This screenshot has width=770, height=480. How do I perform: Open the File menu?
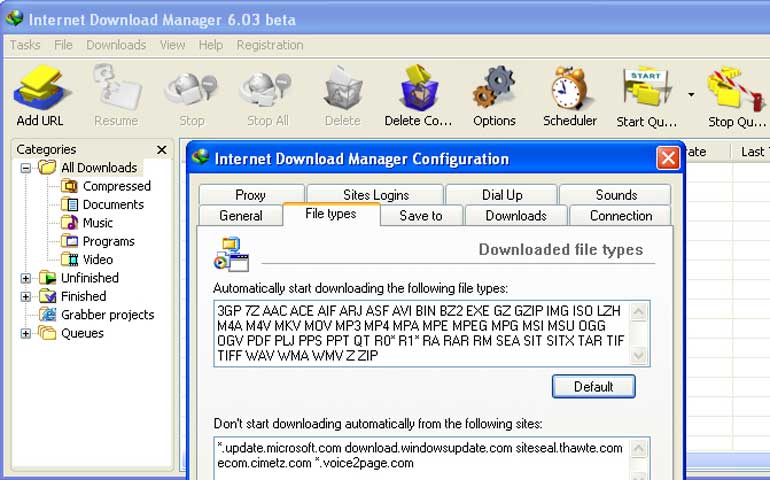63,45
